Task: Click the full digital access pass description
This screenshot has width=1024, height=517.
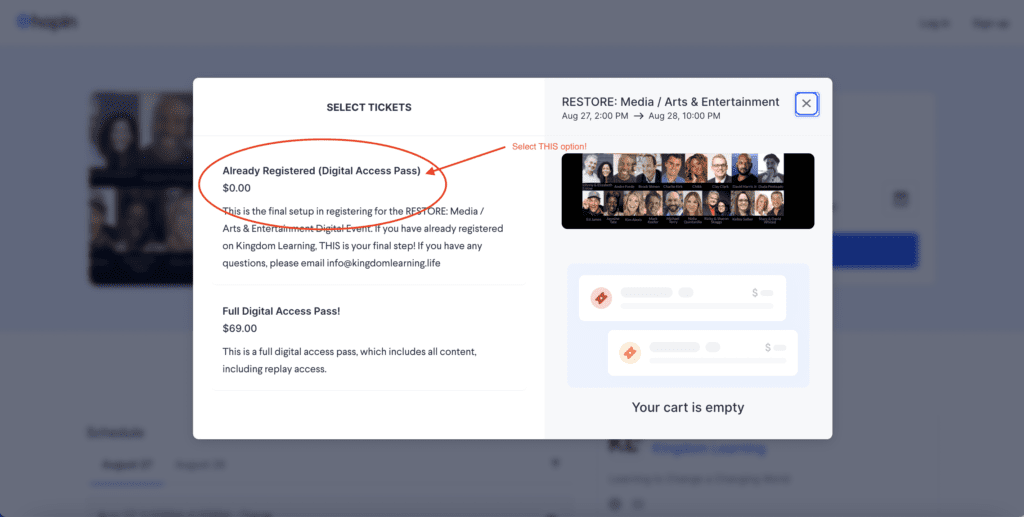Action: (349, 360)
